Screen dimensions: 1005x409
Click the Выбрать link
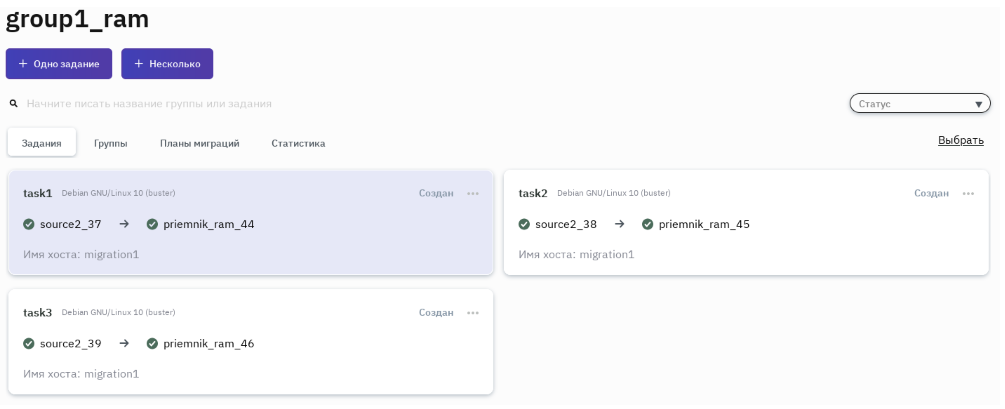[x=960, y=141]
